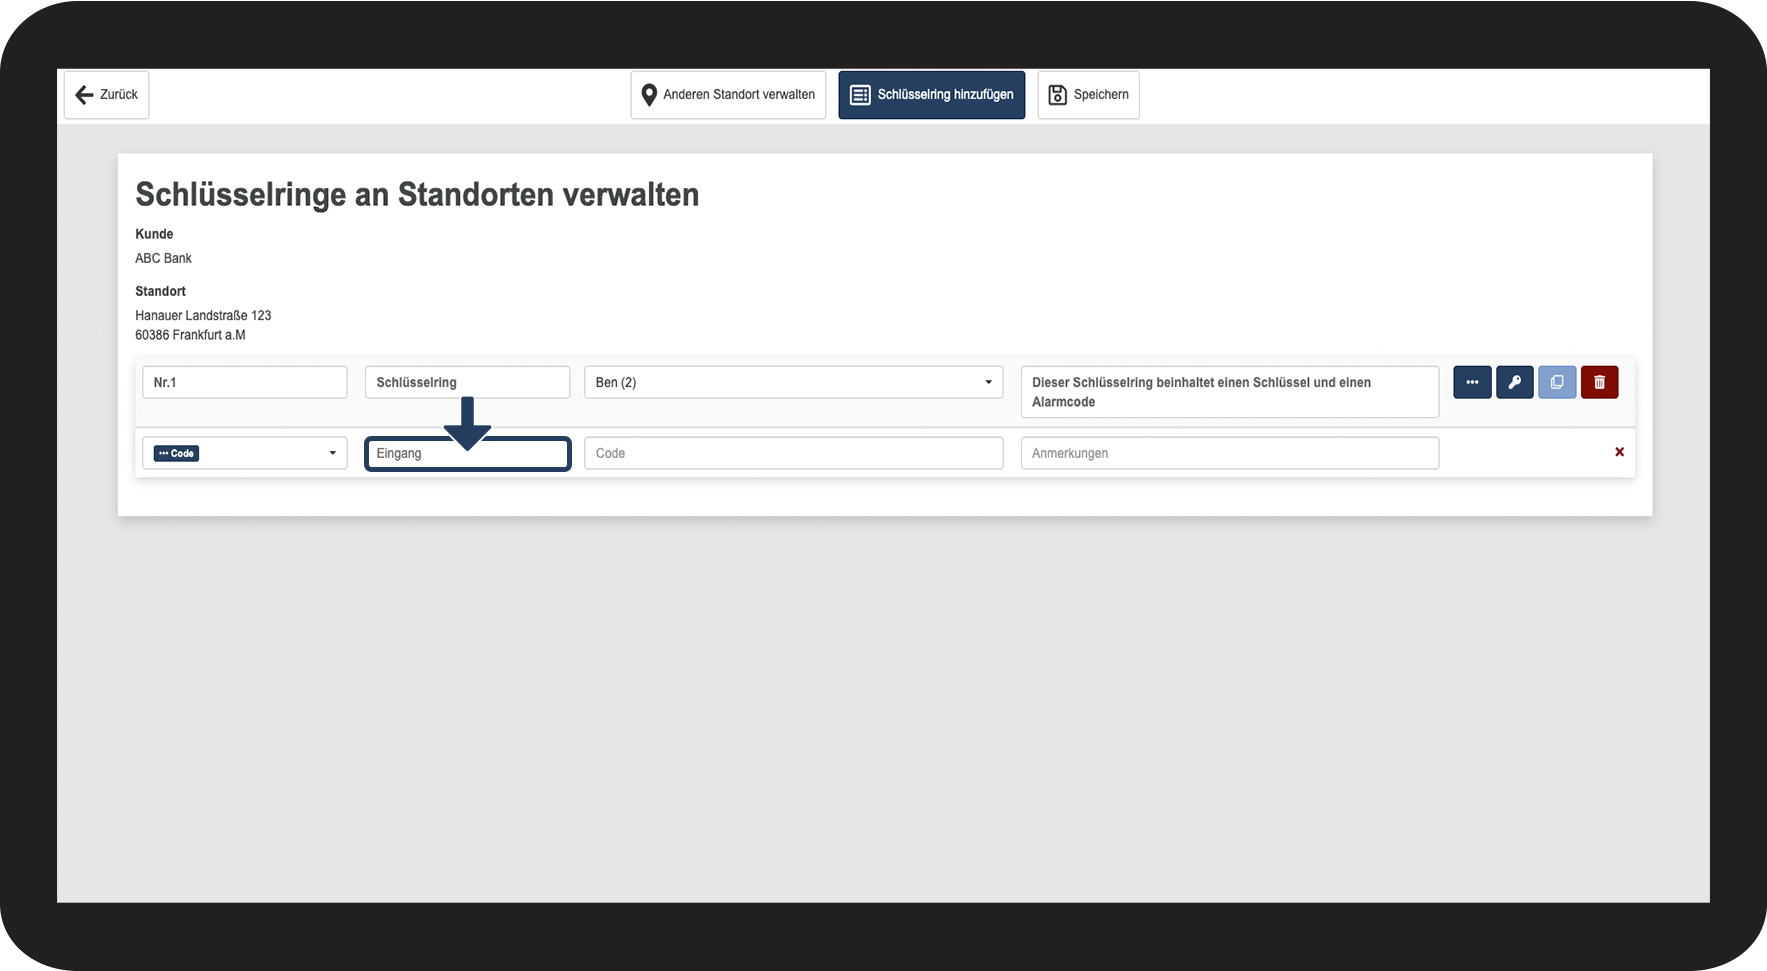Click the add-code button with three dots
Image resolution: width=1767 pixels, height=971 pixels.
click(1472, 382)
